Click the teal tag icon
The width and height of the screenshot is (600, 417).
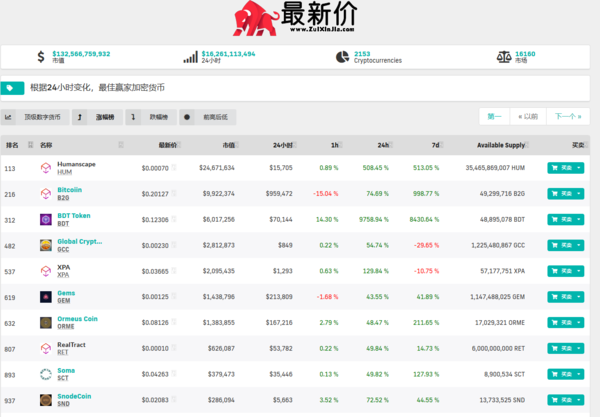pos(12,88)
